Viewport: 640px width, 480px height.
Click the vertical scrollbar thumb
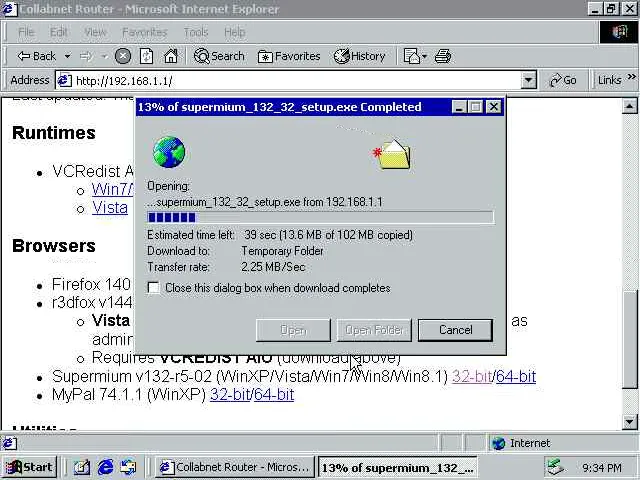(629, 340)
